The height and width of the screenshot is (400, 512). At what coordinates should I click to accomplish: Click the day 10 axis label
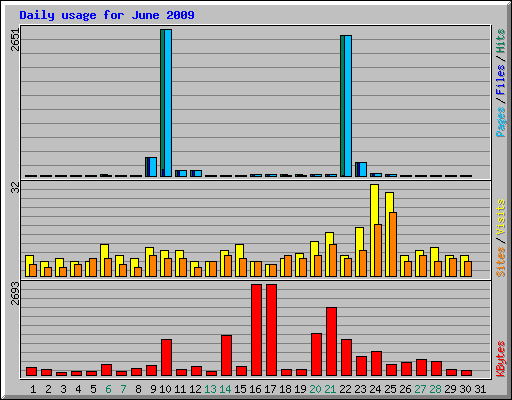pyautogui.click(x=165, y=389)
